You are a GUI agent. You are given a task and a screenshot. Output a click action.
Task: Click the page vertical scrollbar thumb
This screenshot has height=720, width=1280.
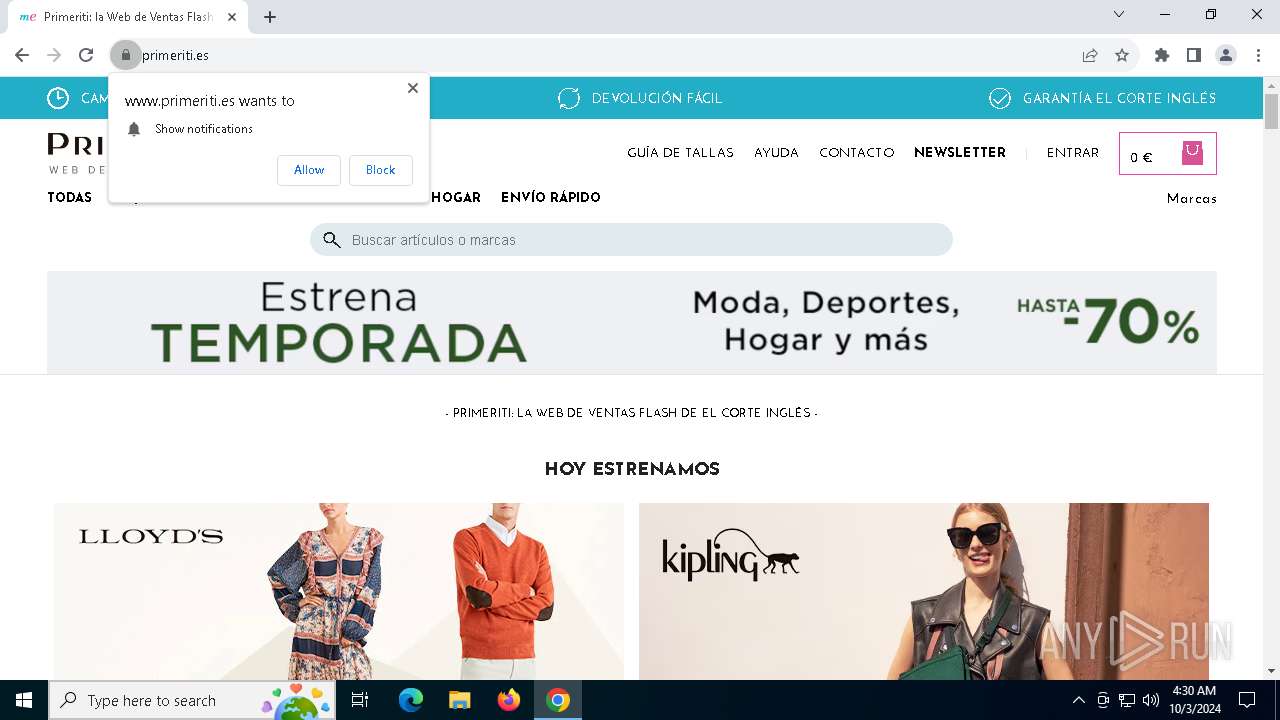click(x=1271, y=111)
